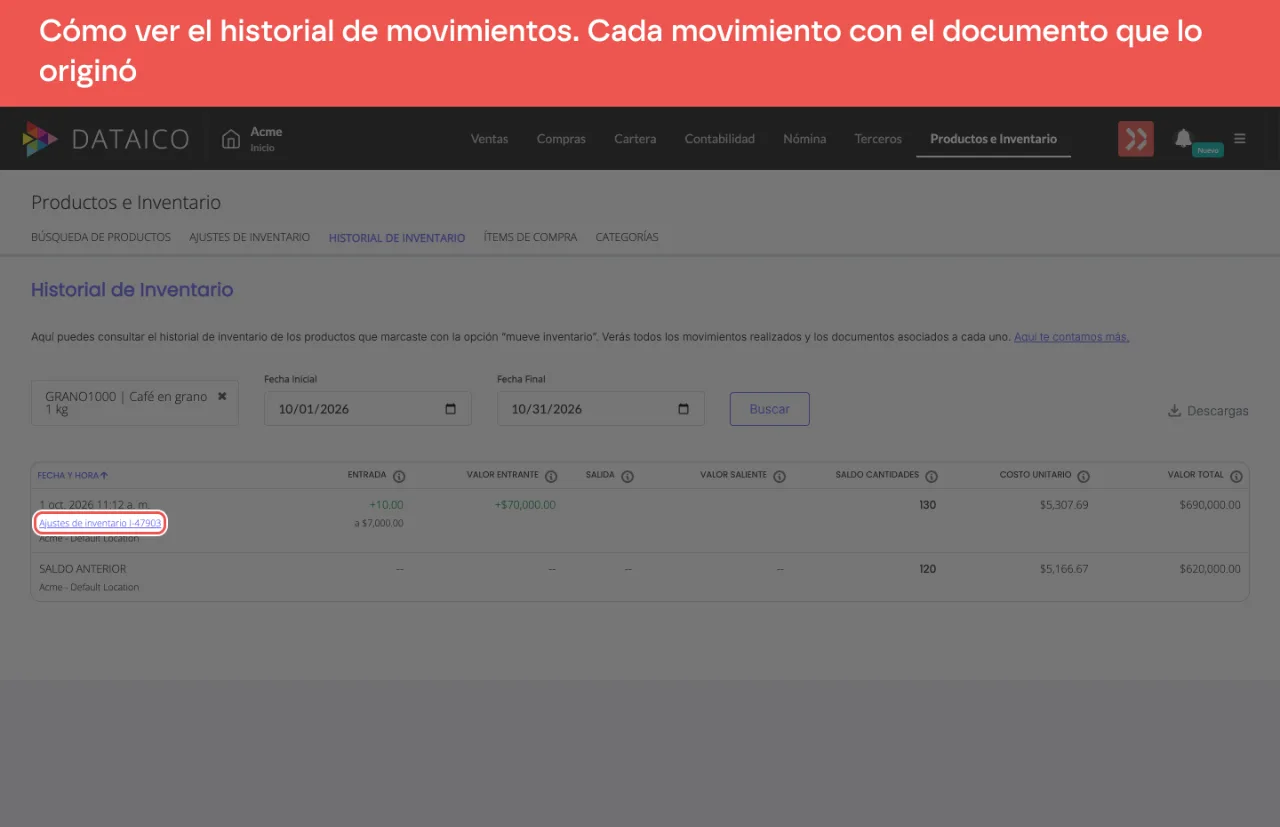The image size is (1280, 827).
Task: Click the GRANO1000 product selector field
Action: (134, 403)
